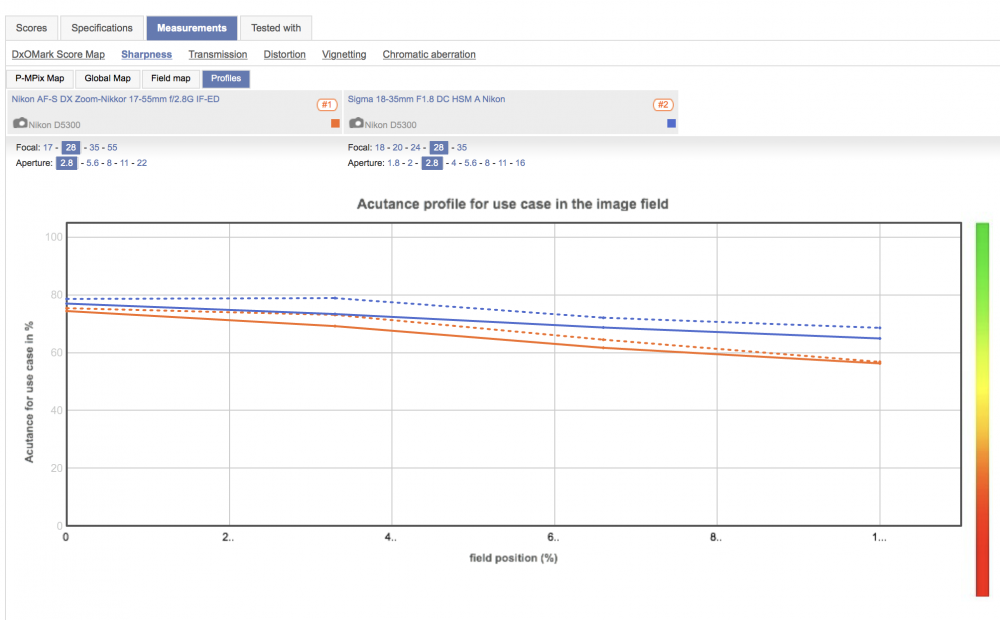Click the orange color swatch for the Nikon lens
Image resolution: width=1000 pixels, height=620 pixels.
(x=335, y=123)
